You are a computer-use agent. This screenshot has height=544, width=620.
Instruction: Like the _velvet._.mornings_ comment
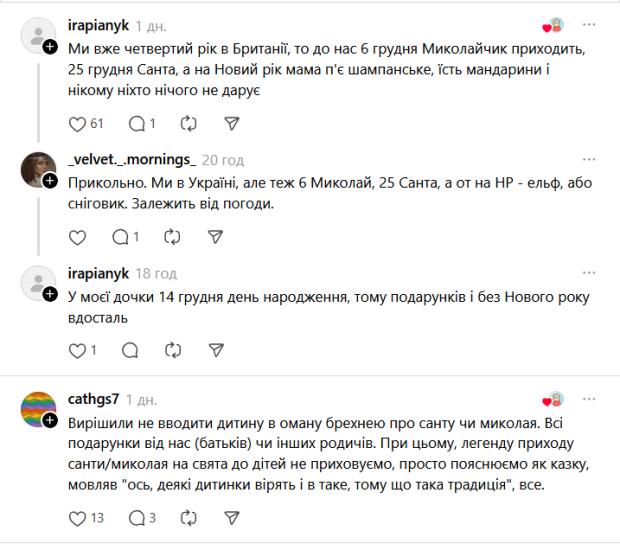pyautogui.click(x=77, y=237)
